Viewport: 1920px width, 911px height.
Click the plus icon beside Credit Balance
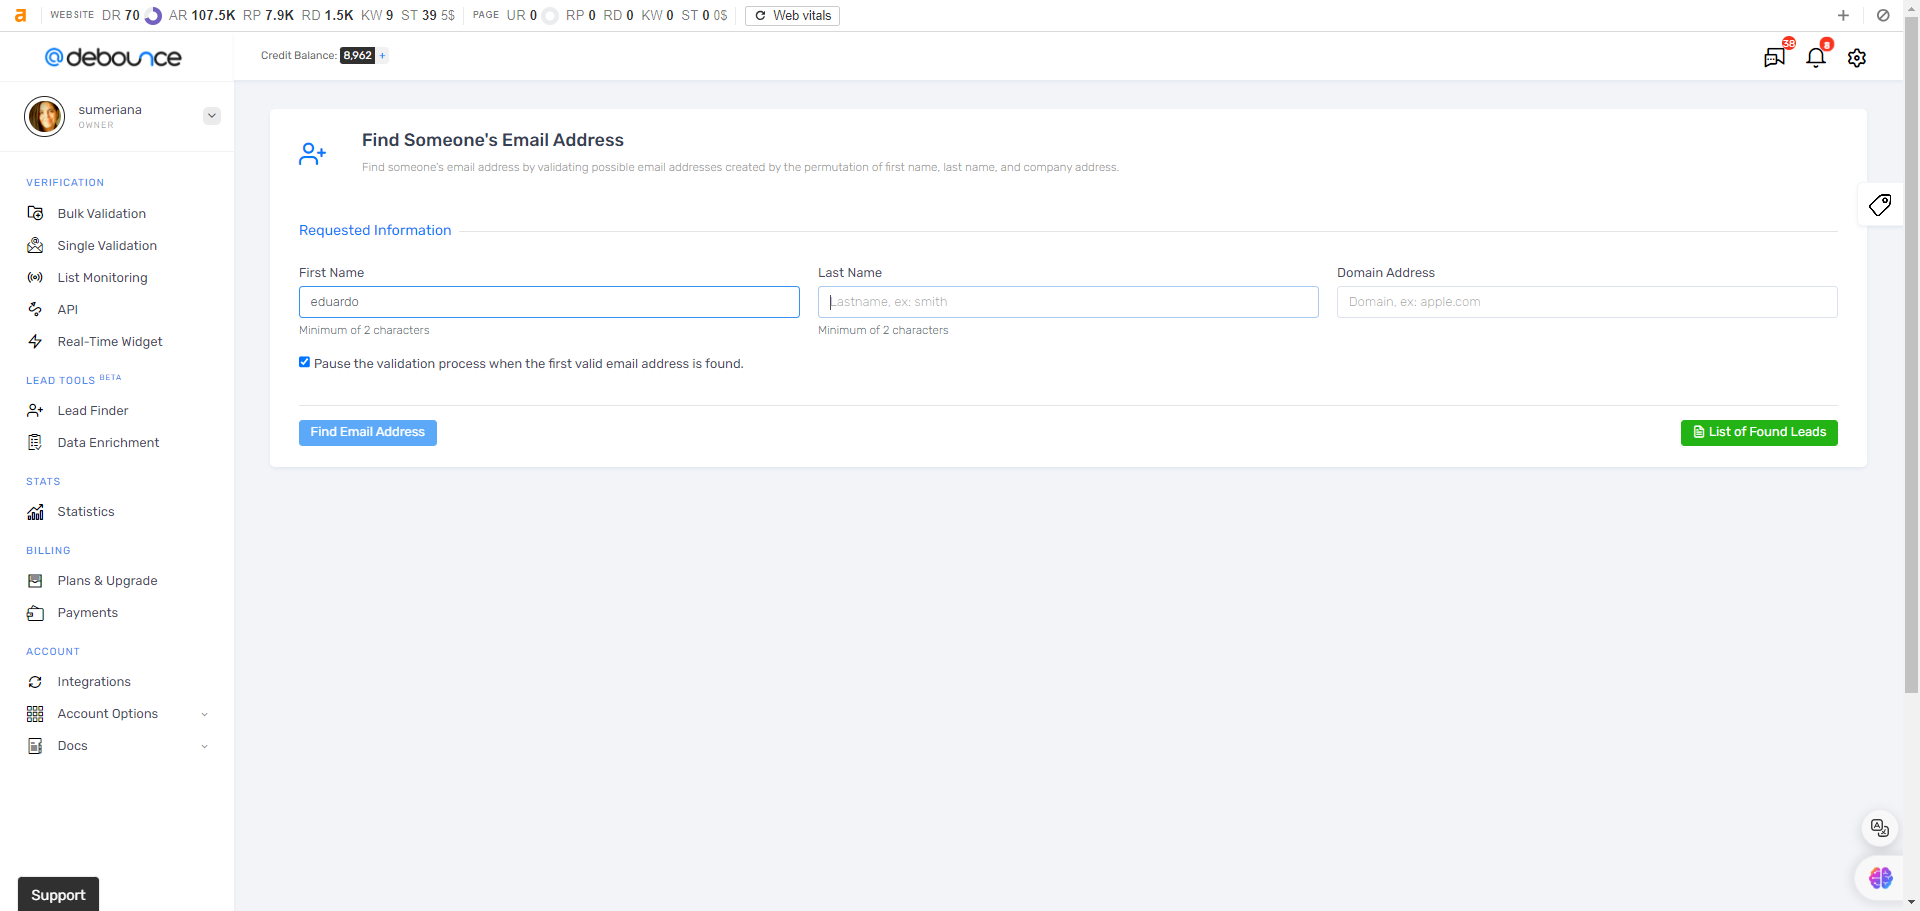pos(383,56)
